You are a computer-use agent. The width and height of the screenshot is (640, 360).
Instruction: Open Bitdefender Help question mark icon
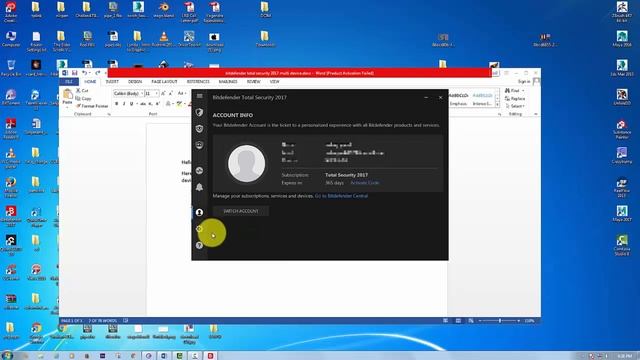199,245
